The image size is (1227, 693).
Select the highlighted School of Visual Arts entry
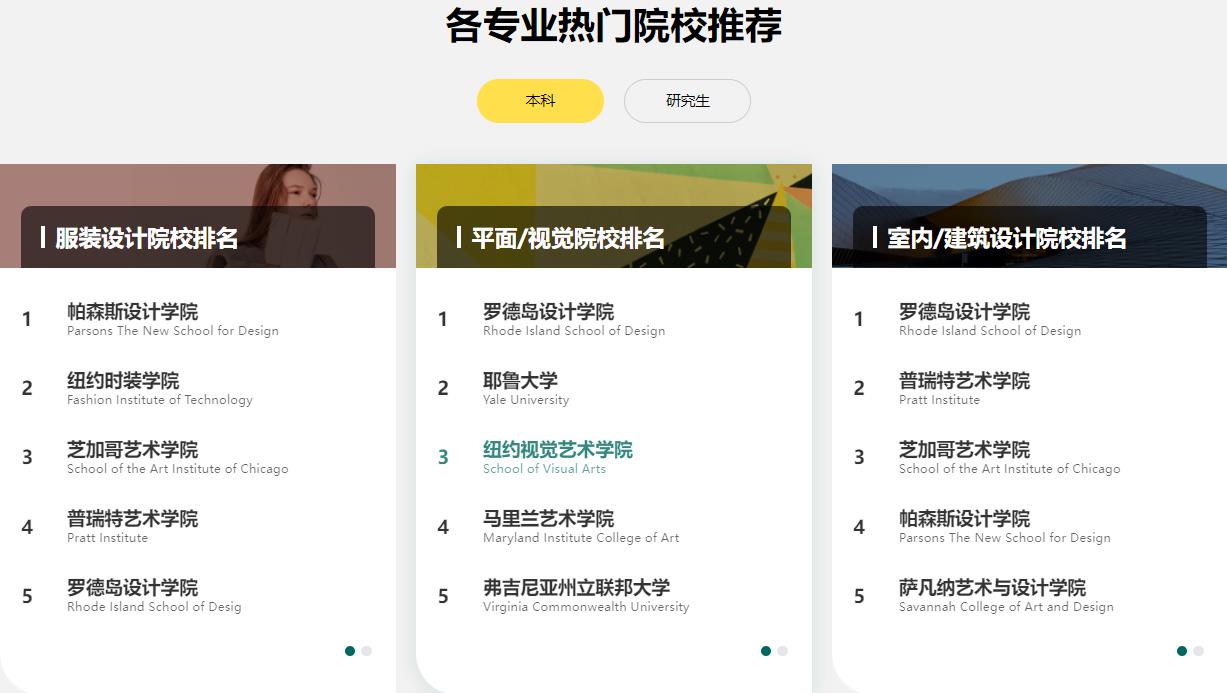click(x=558, y=456)
